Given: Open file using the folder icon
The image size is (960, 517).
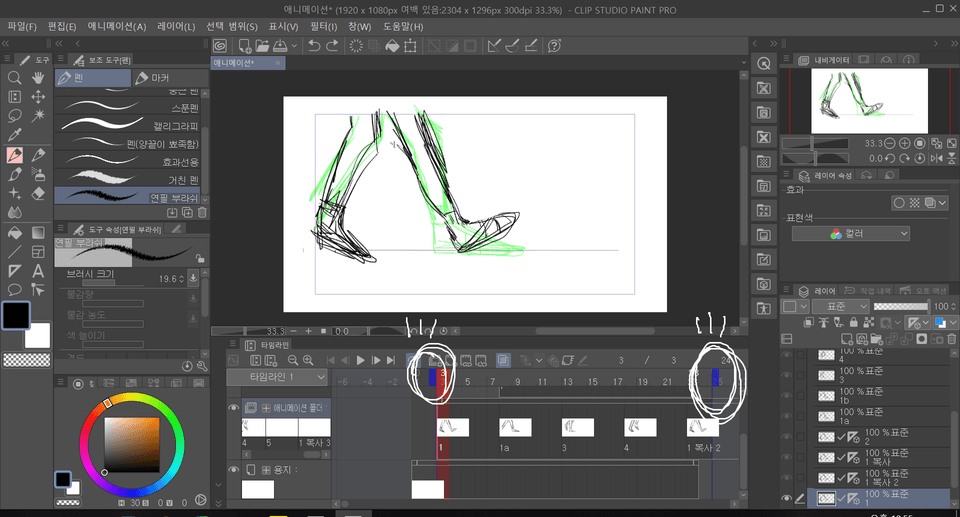Looking at the screenshot, I should tap(262, 46).
